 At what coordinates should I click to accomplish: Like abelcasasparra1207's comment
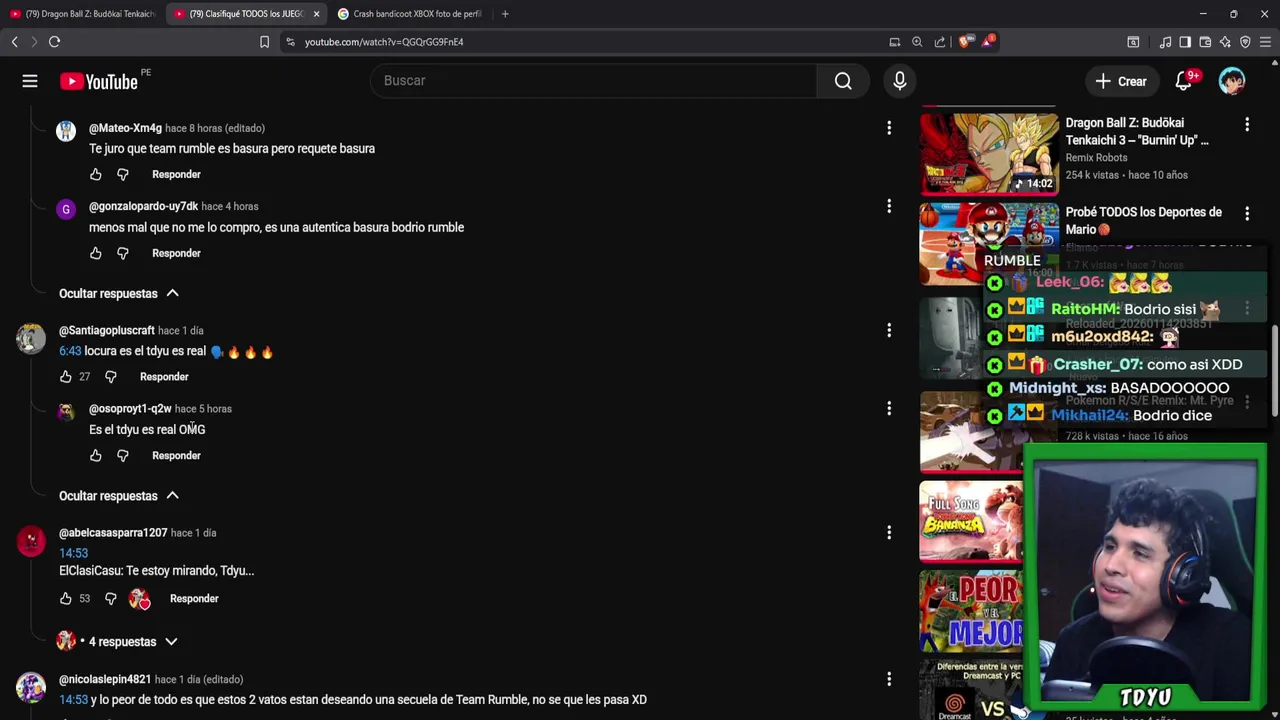click(66, 599)
